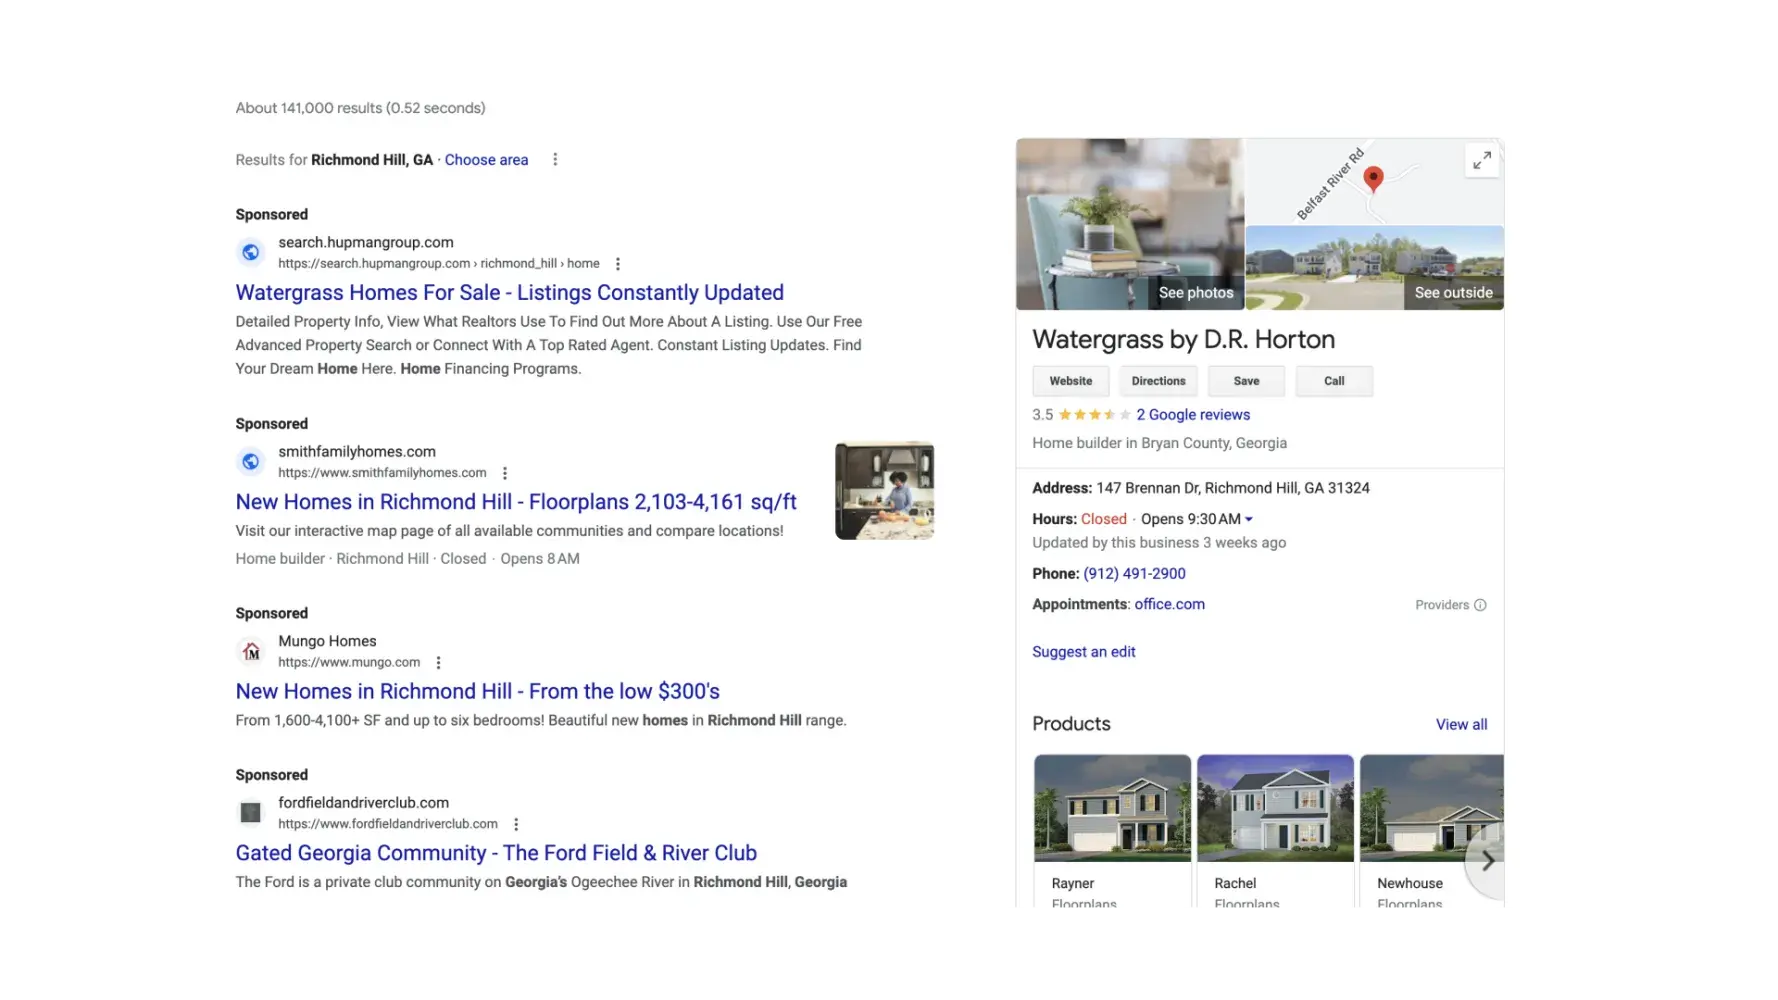The height and width of the screenshot is (1000, 1778).
Task: Open the Newhouse floorplan product image
Action: click(1432, 808)
